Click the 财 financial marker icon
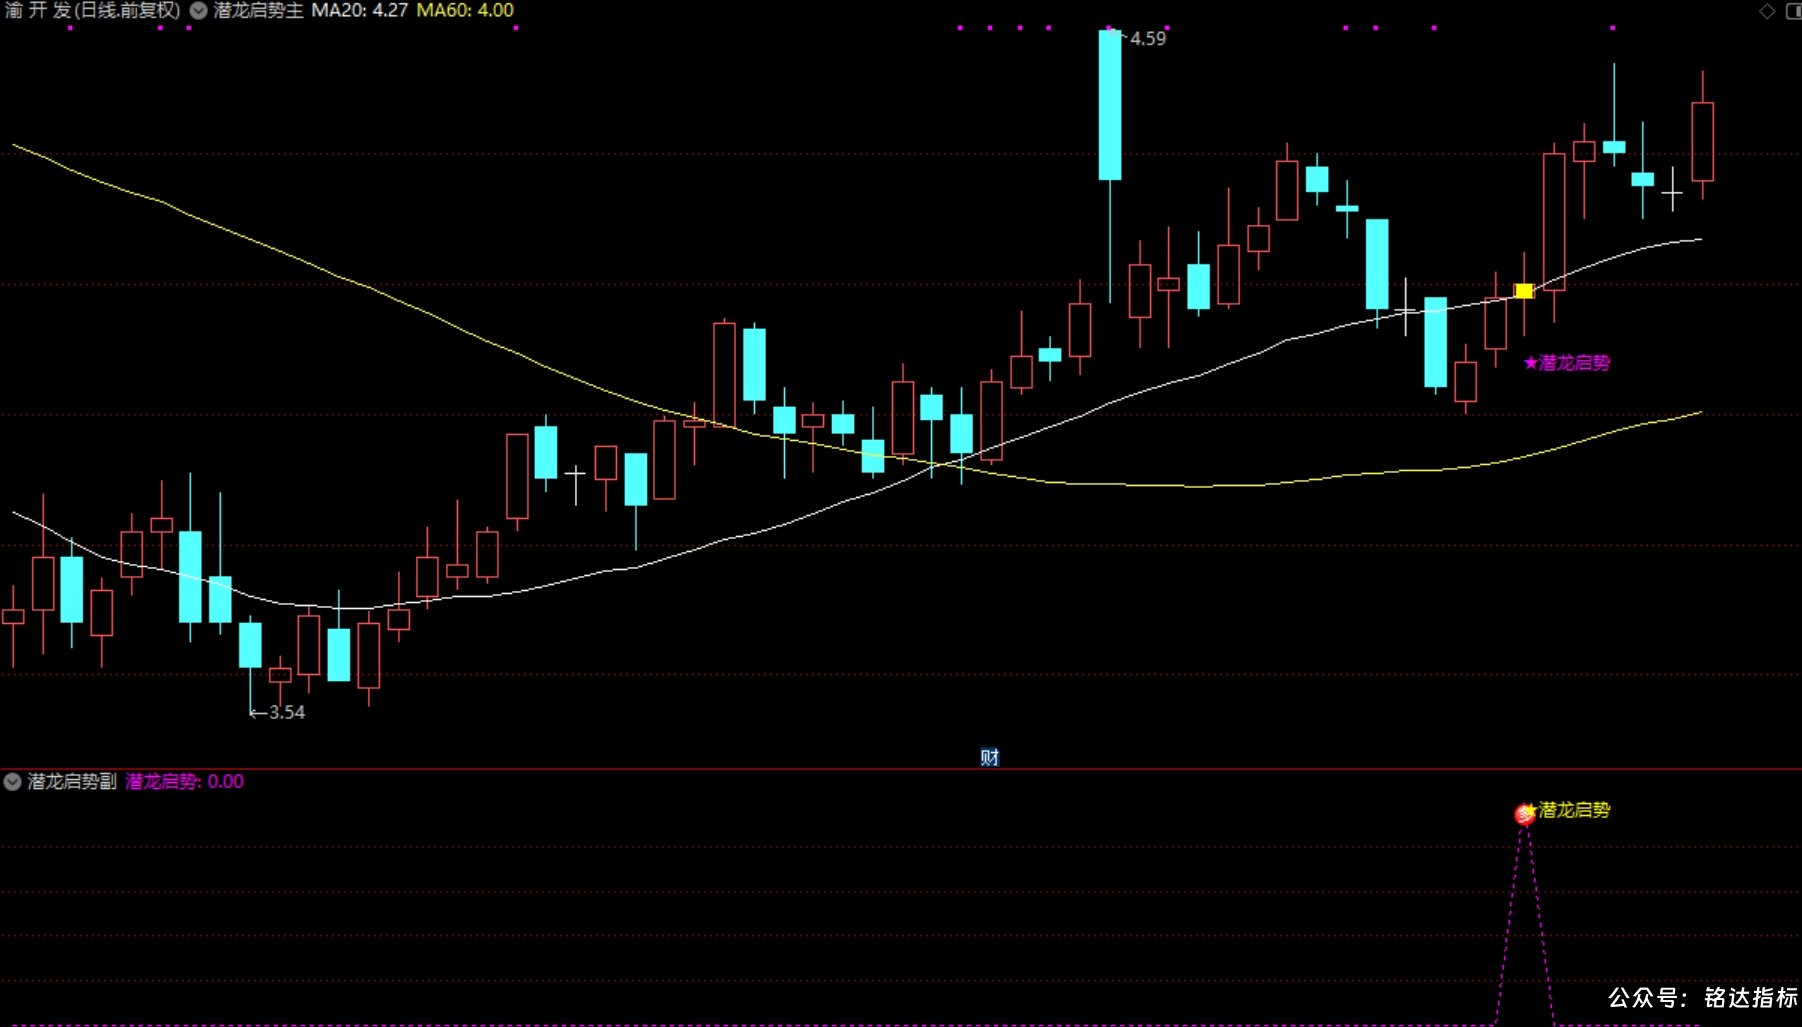The width and height of the screenshot is (1802, 1027). coord(989,757)
